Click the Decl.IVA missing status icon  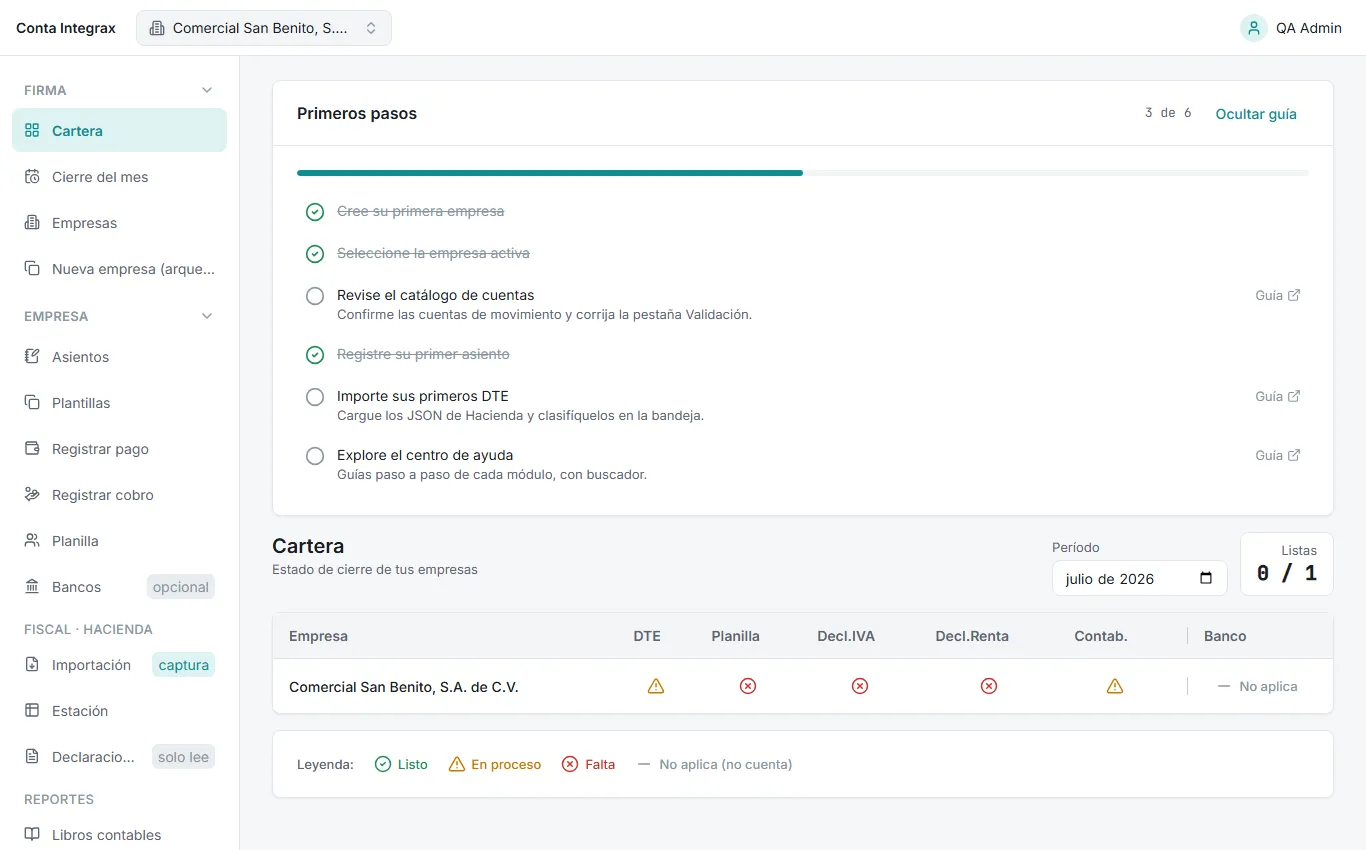860,686
